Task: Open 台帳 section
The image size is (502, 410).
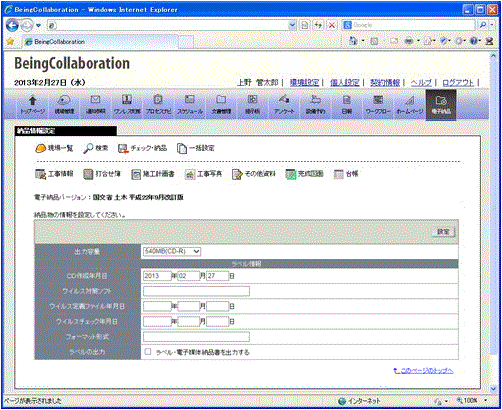Action: click(x=346, y=174)
